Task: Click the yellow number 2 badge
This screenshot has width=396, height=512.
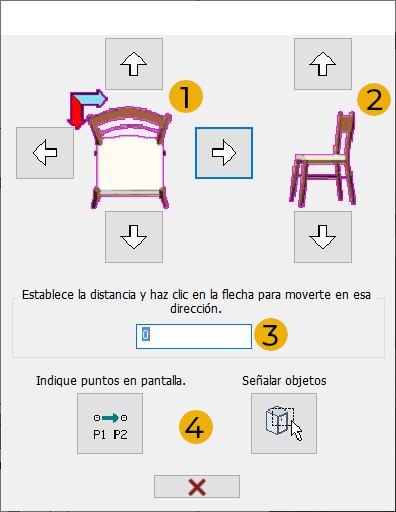Action: [374, 99]
